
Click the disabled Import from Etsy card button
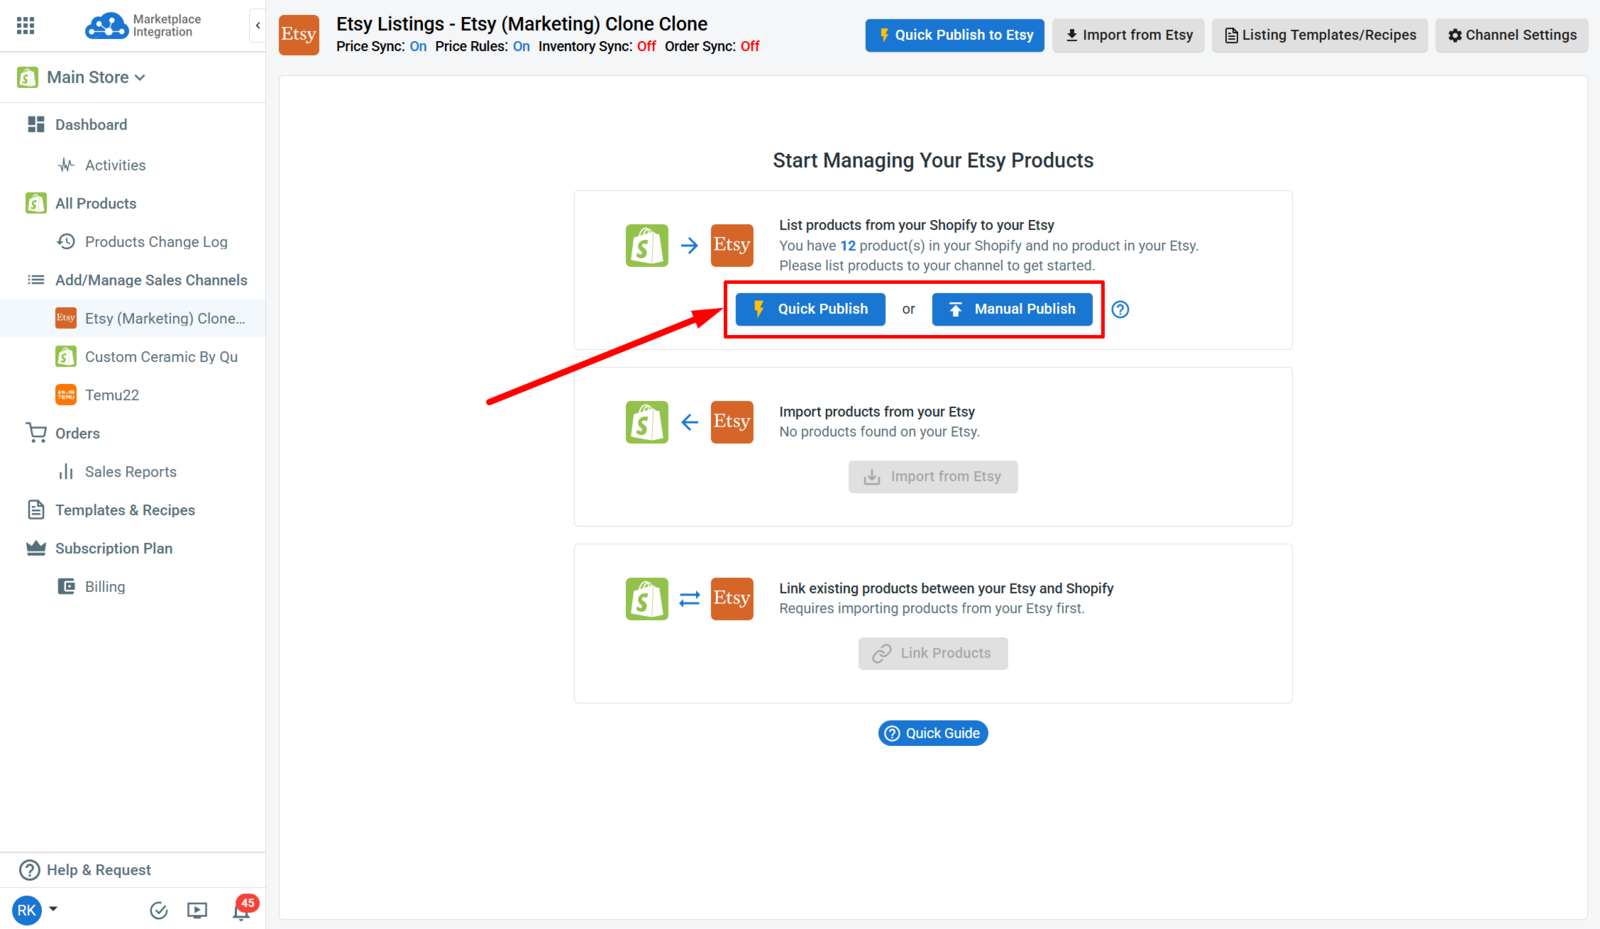(933, 477)
